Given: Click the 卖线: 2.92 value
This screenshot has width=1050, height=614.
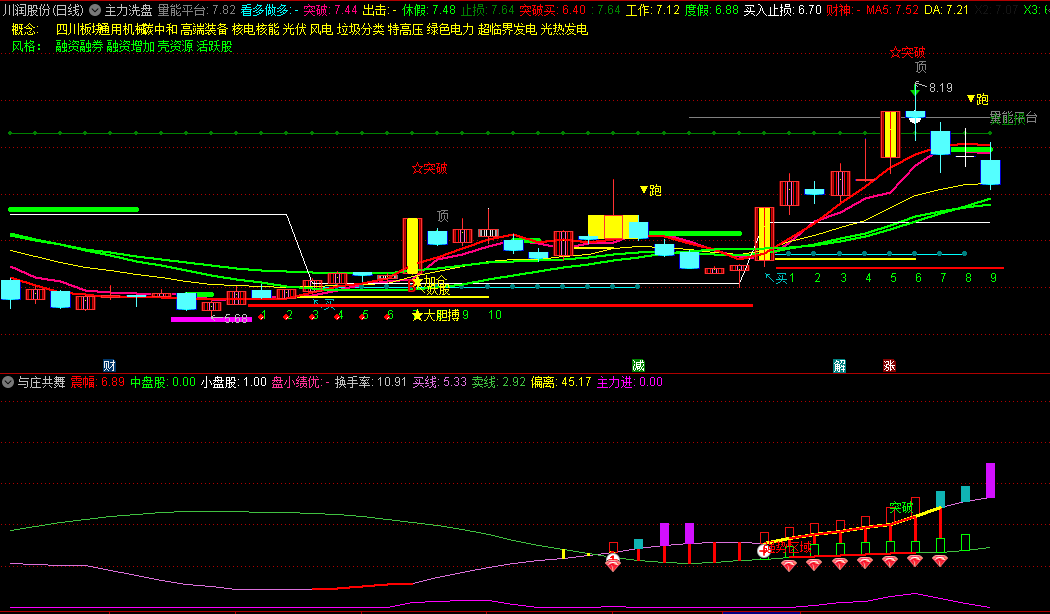Looking at the screenshot, I should coord(499,382).
